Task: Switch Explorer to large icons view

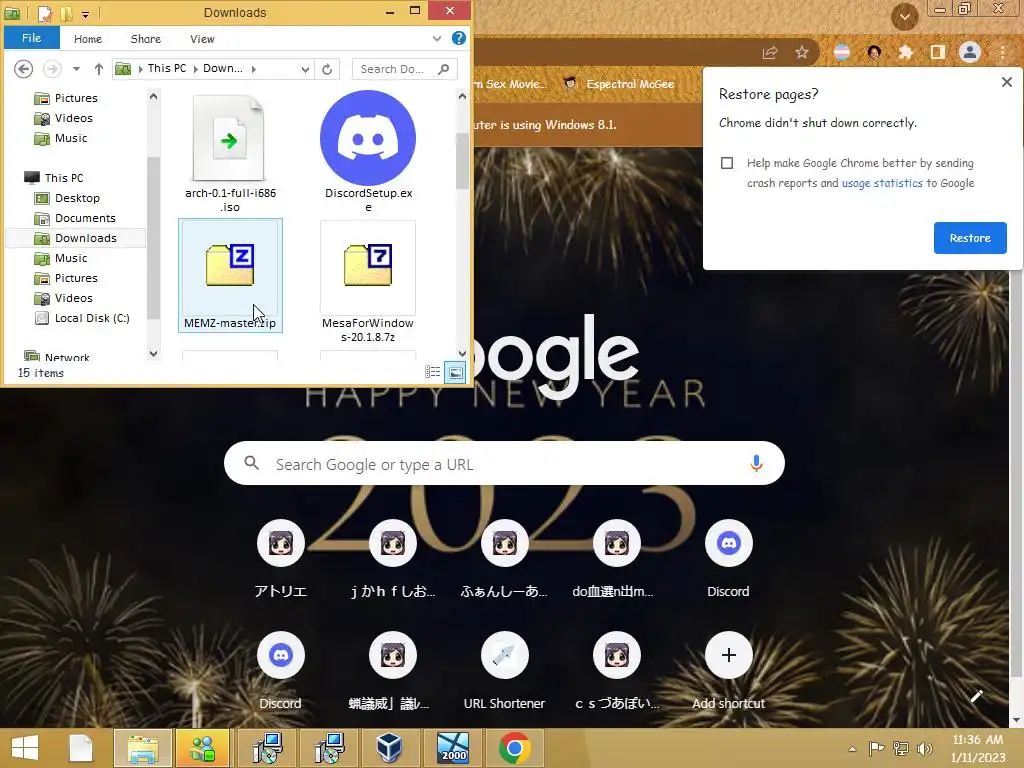Action: [x=455, y=373]
